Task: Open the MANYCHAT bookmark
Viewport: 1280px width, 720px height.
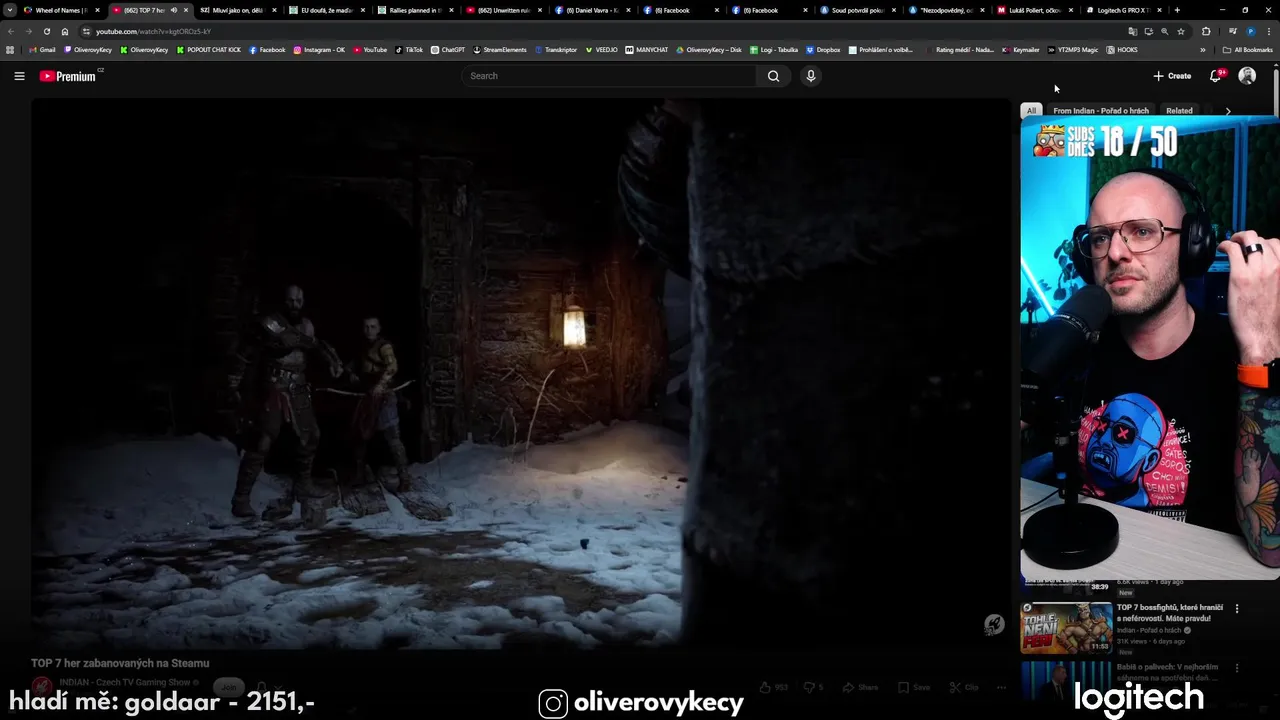Action: point(647,50)
